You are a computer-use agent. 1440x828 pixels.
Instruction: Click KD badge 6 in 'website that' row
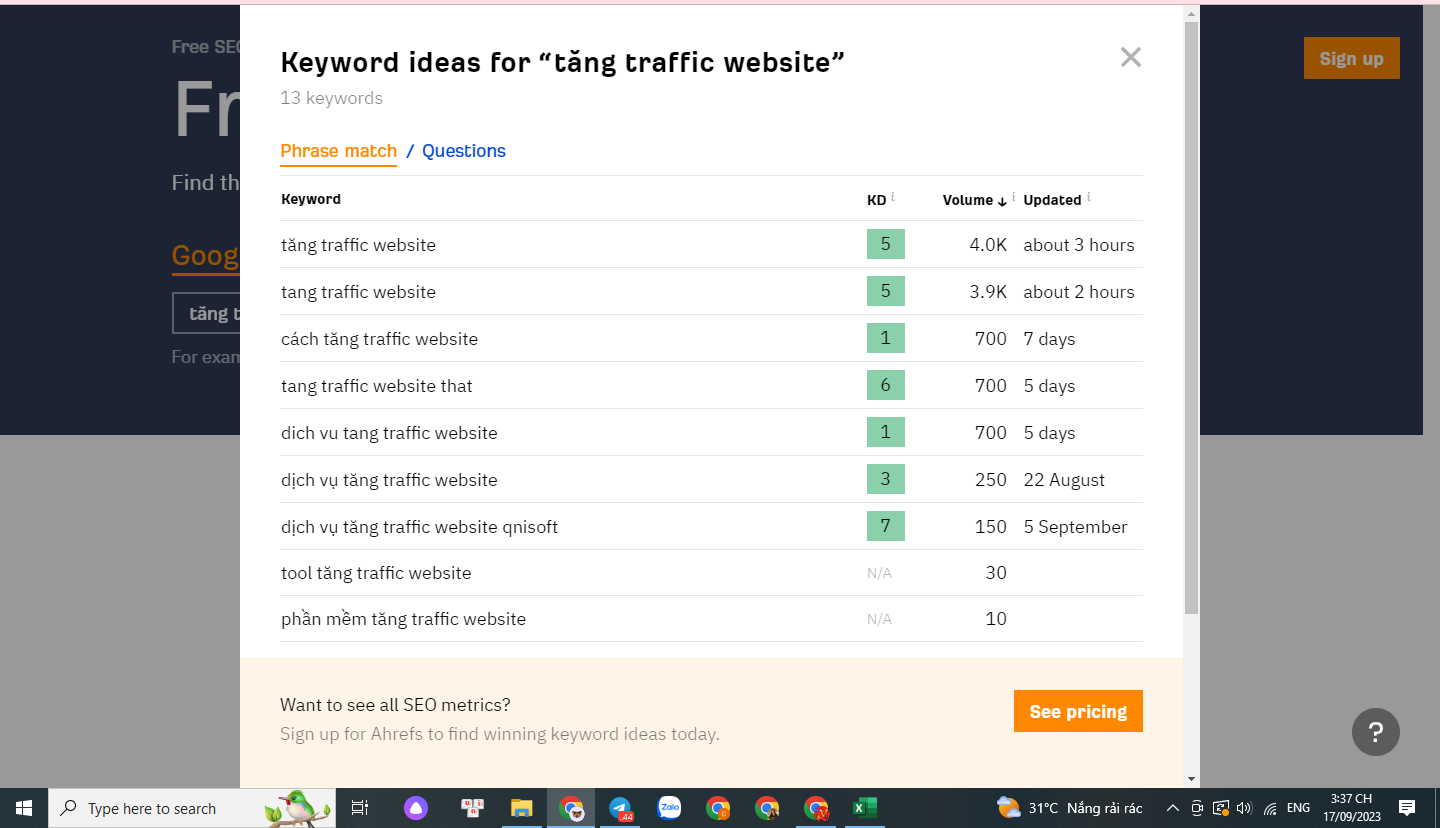pos(885,385)
